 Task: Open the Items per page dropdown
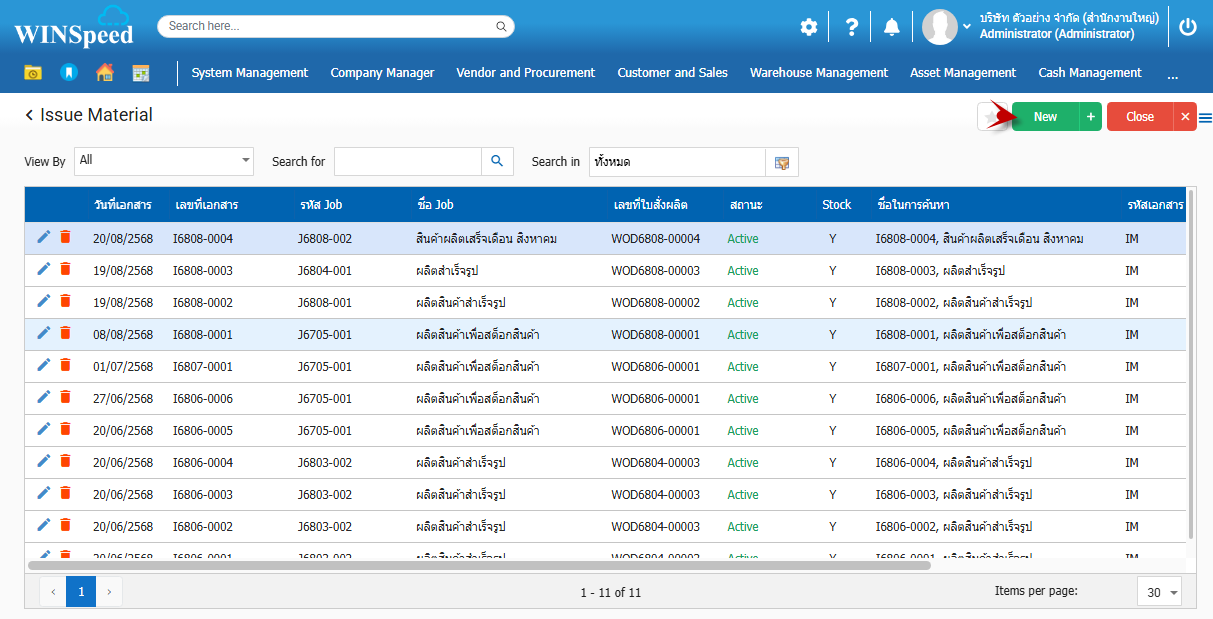pyautogui.click(x=1159, y=592)
